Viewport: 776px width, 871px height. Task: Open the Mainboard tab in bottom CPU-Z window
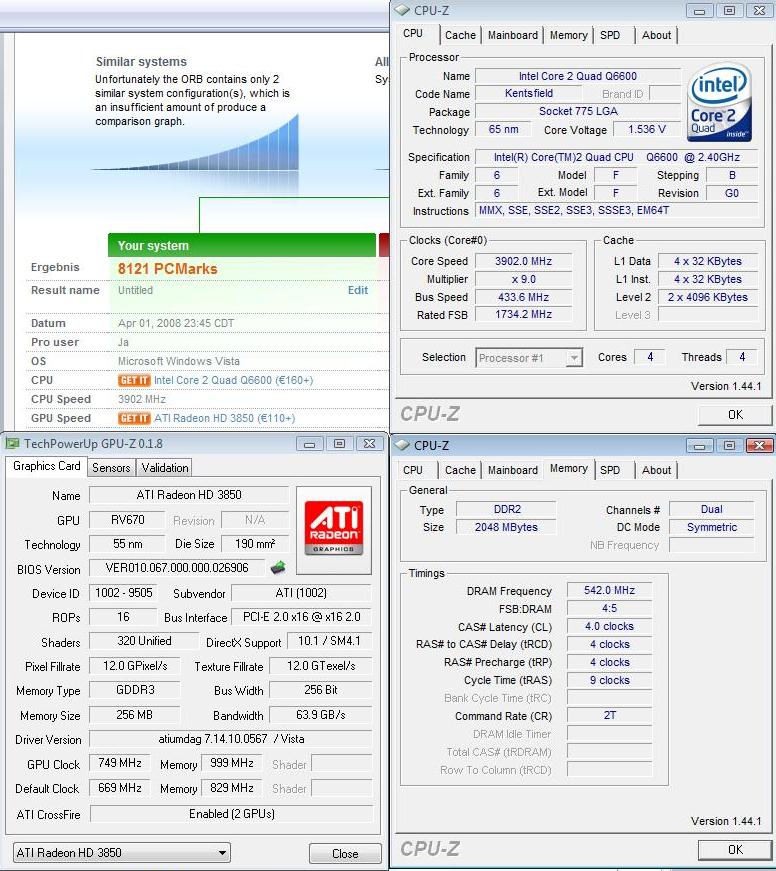[513, 470]
